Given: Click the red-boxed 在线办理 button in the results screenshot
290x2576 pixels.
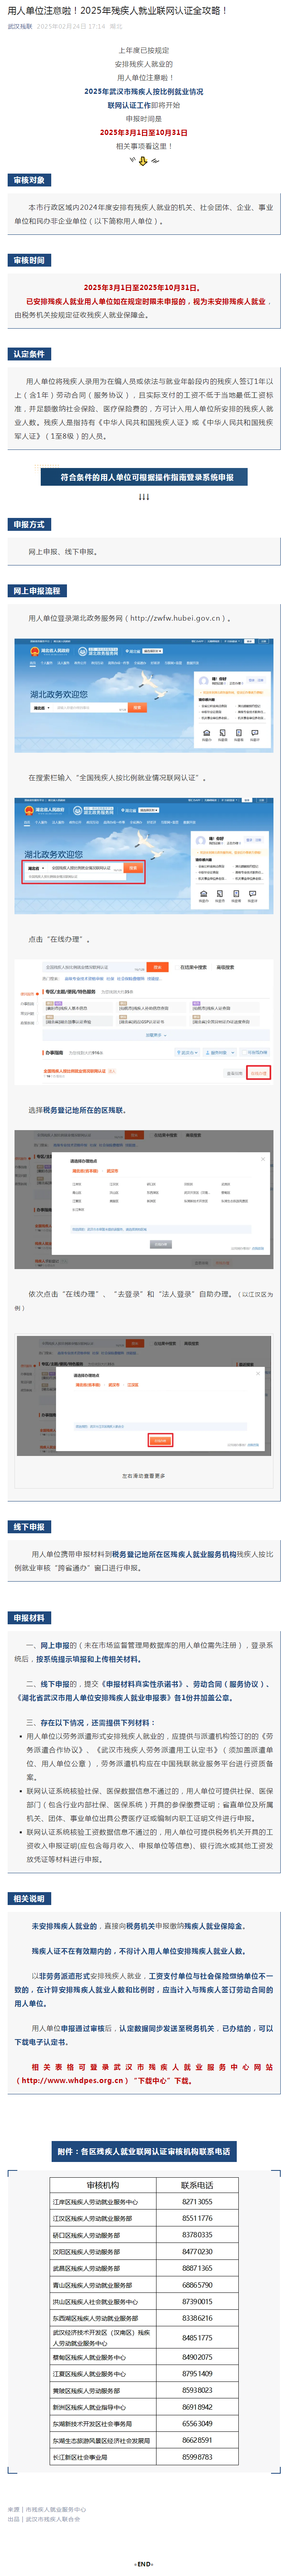Looking at the screenshot, I should tap(258, 1073).
